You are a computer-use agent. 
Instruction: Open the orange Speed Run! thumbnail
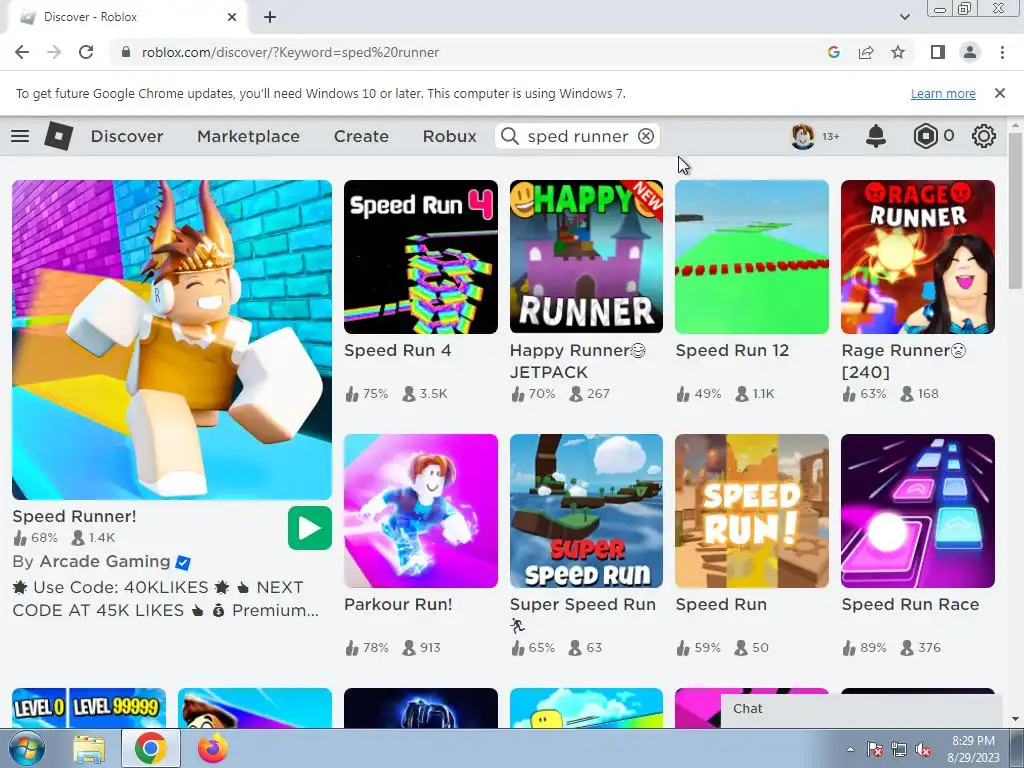[752, 511]
